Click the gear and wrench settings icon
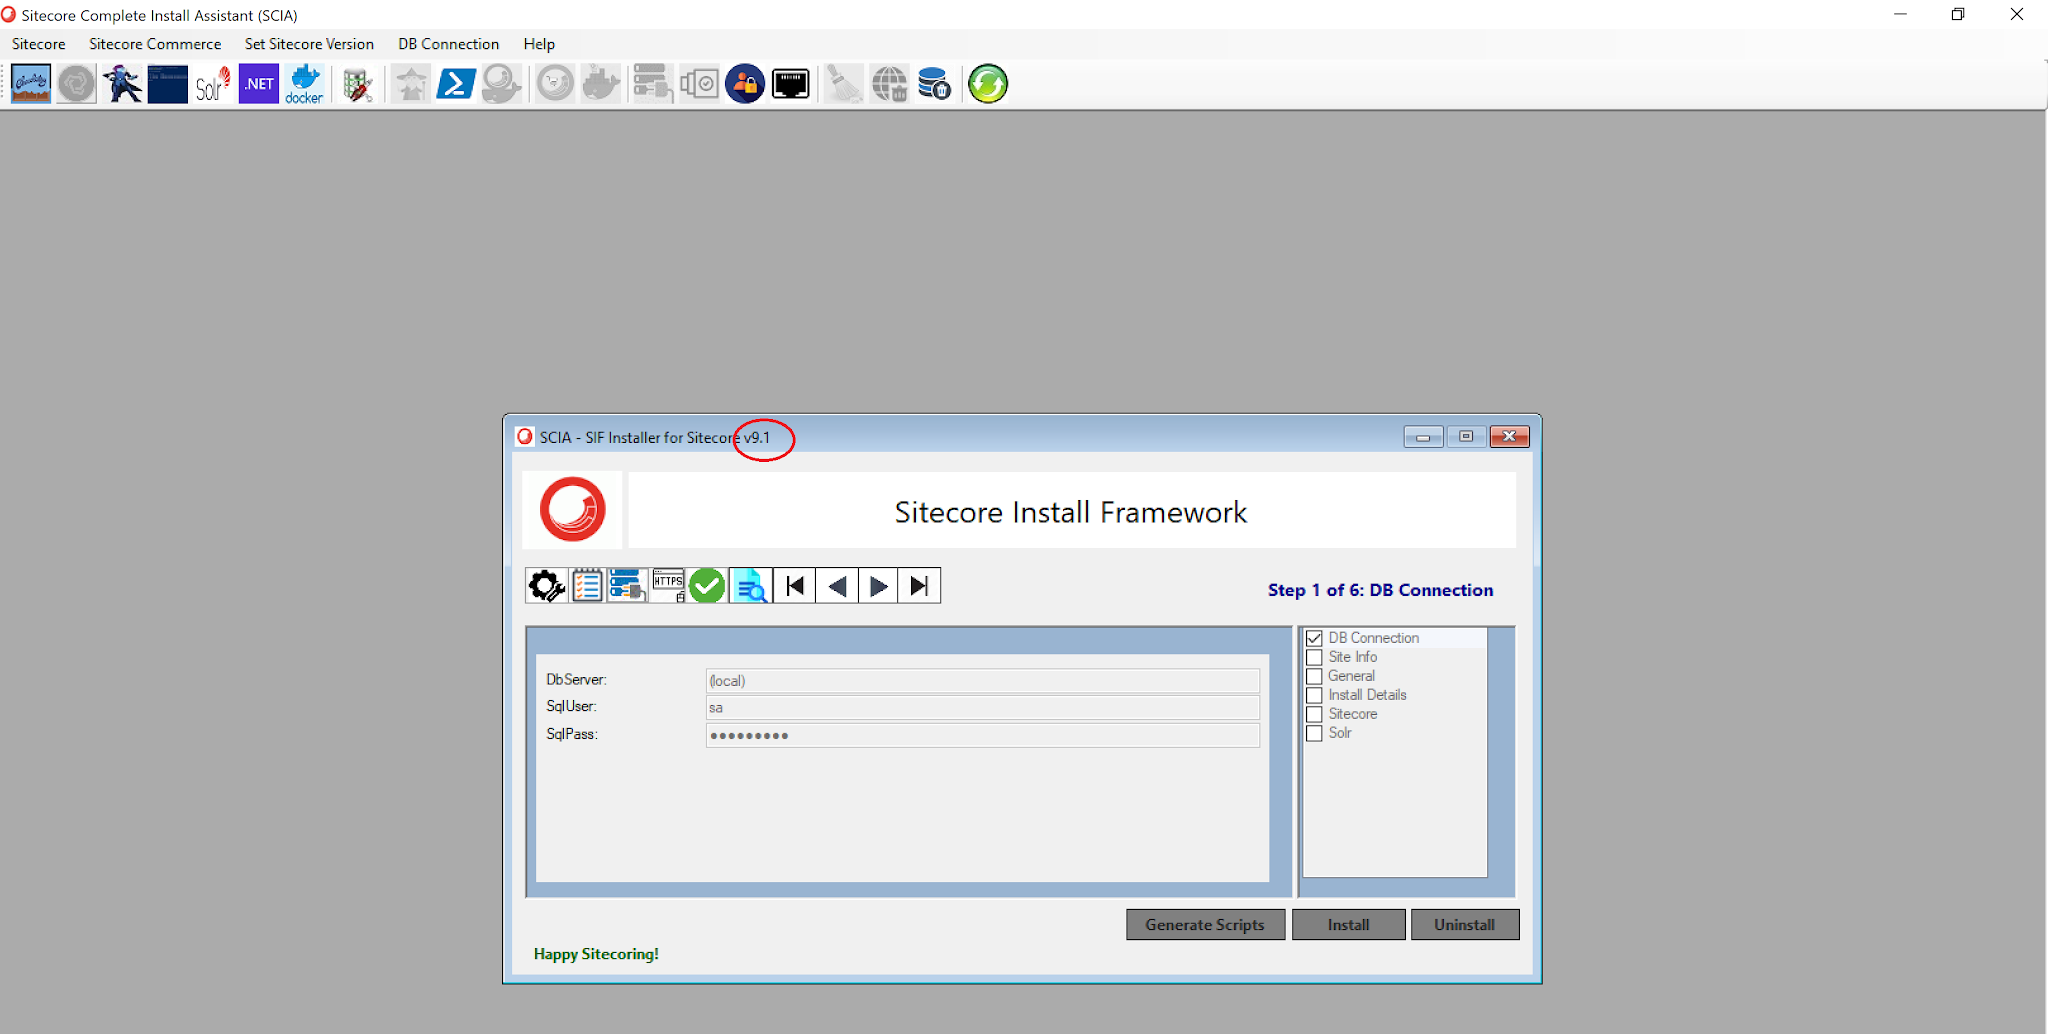Screen dimensions: 2048x1034 [546, 586]
